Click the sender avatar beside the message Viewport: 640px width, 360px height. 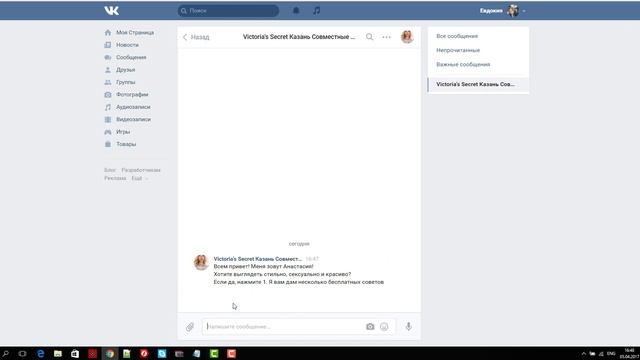201,262
